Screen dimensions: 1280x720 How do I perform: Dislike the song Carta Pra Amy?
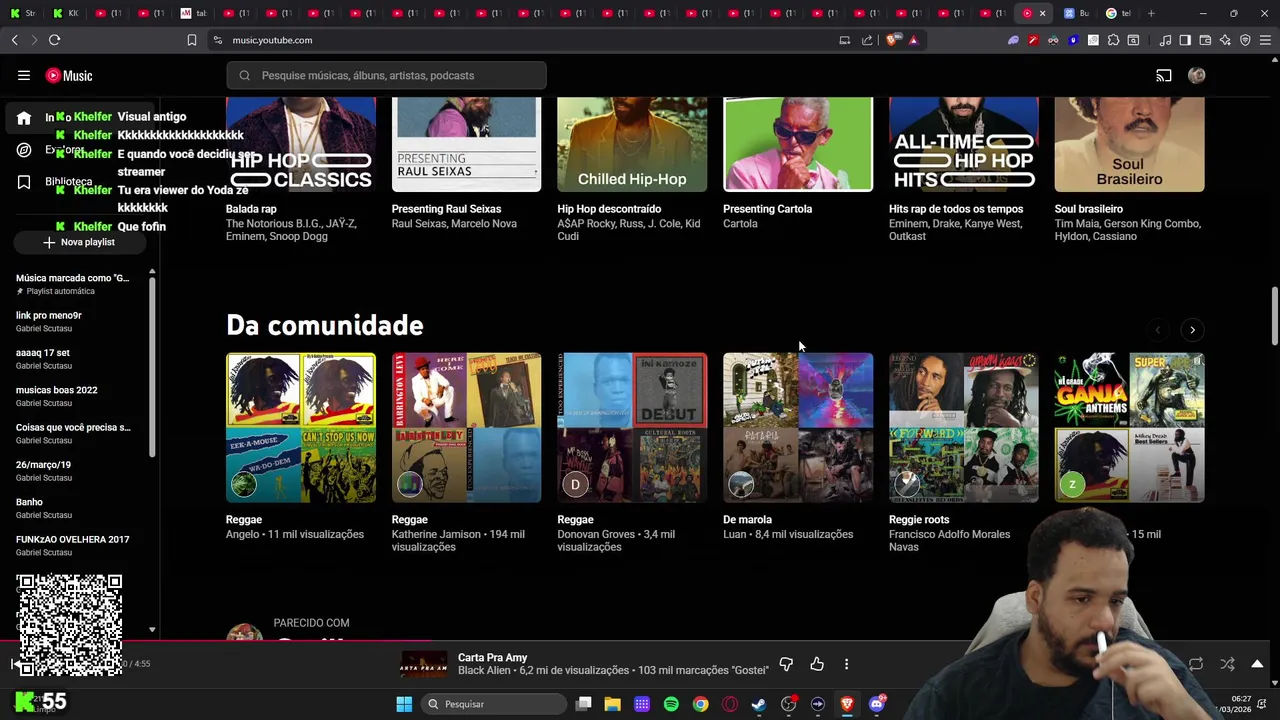point(786,664)
